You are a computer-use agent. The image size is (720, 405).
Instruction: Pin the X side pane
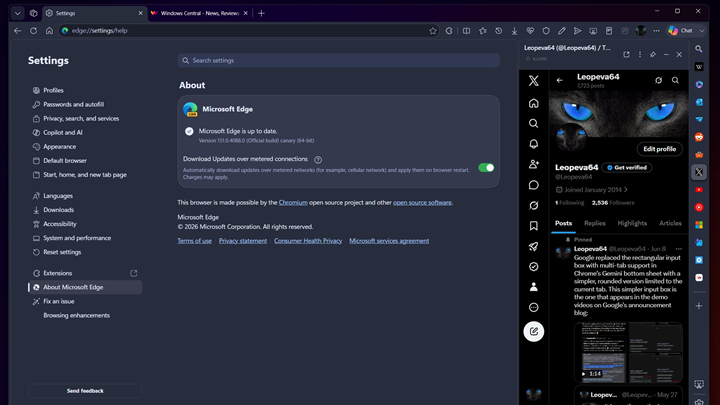653,54
